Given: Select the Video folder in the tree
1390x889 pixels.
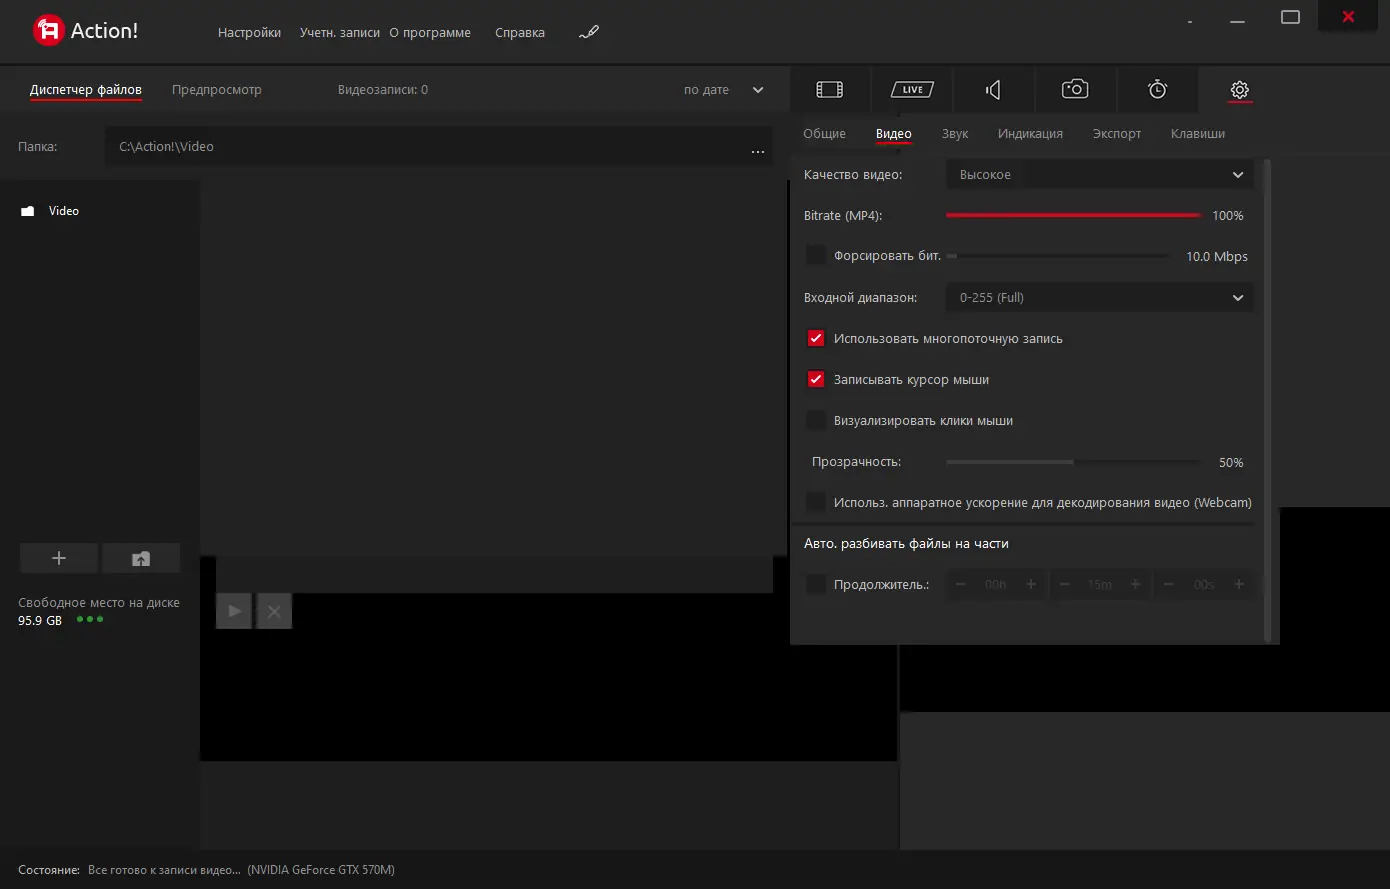Looking at the screenshot, I should [64, 211].
